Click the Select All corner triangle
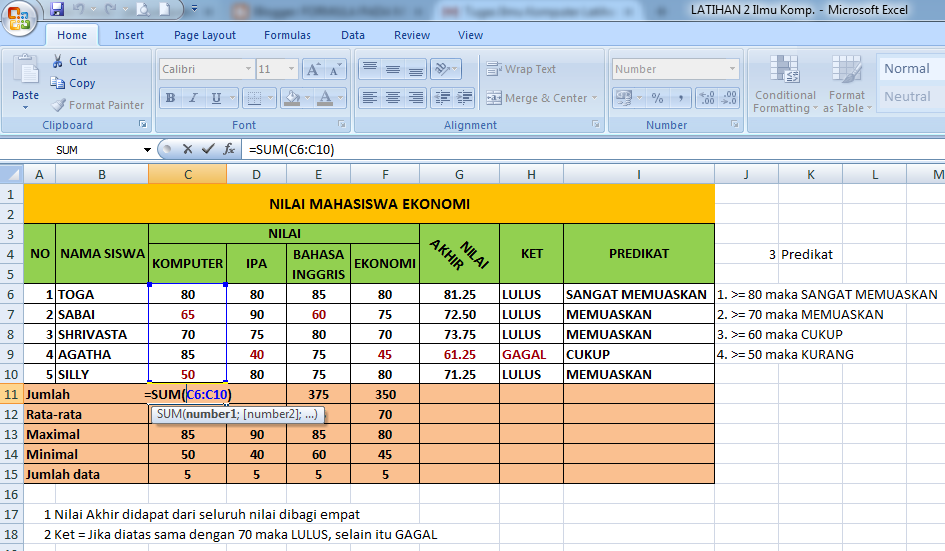Screen dimensions: 945x551 coord(12,175)
